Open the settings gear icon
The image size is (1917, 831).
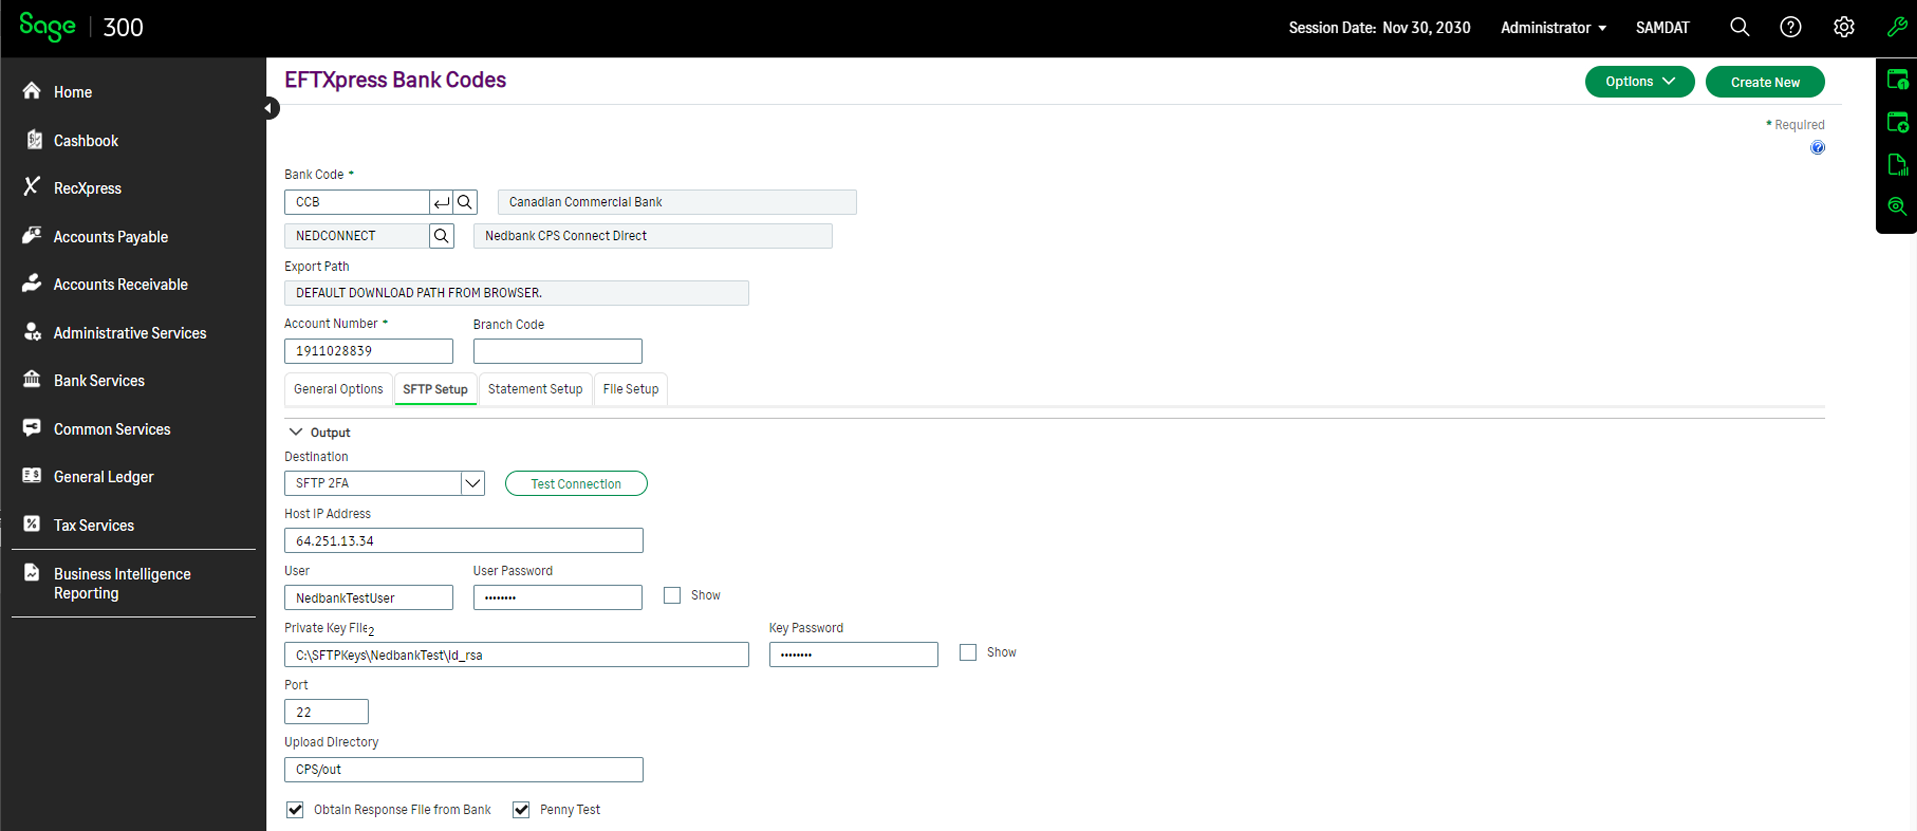coord(1844,27)
